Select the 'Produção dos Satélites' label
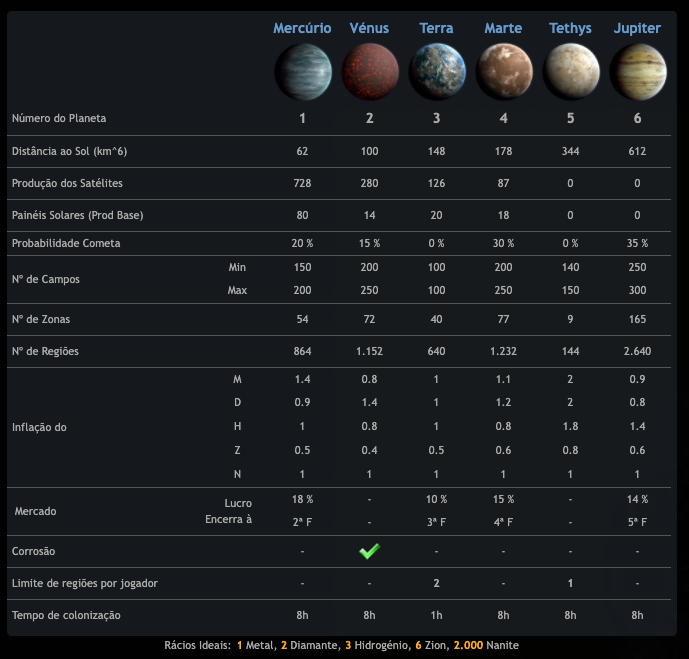Image resolution: width=689 pixels, height=659 pixels. pyautogui.click(x=67, y=183)
